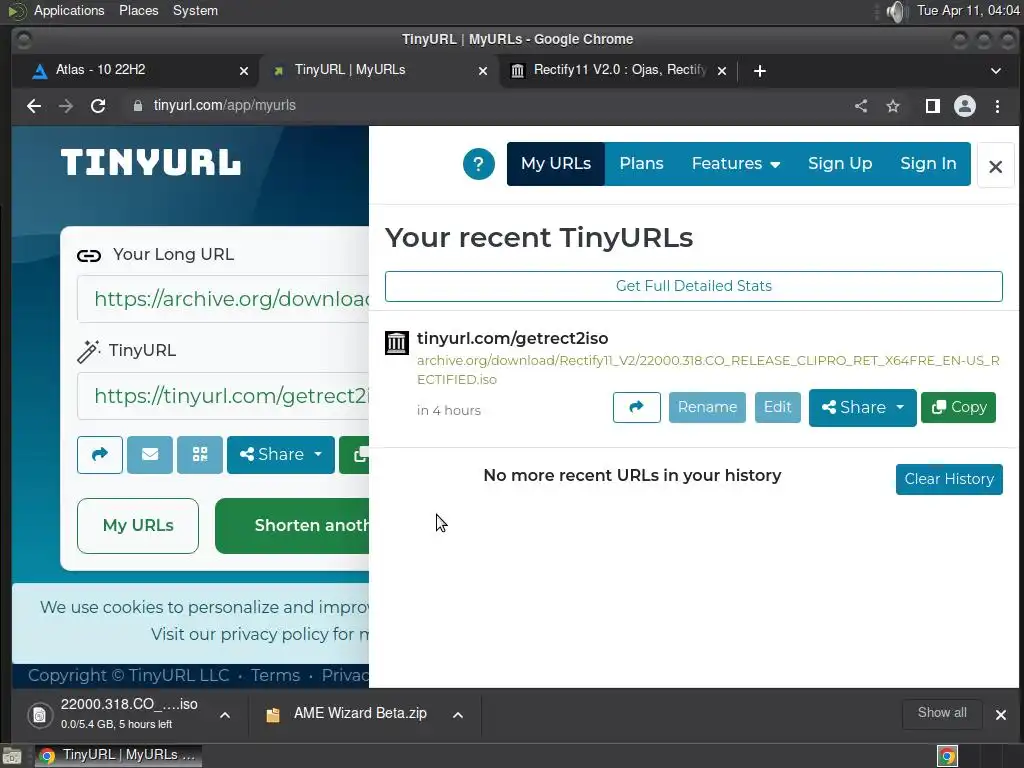
Task: Click the volume speaker icon in top panel
Action: [x=897, y=11]
